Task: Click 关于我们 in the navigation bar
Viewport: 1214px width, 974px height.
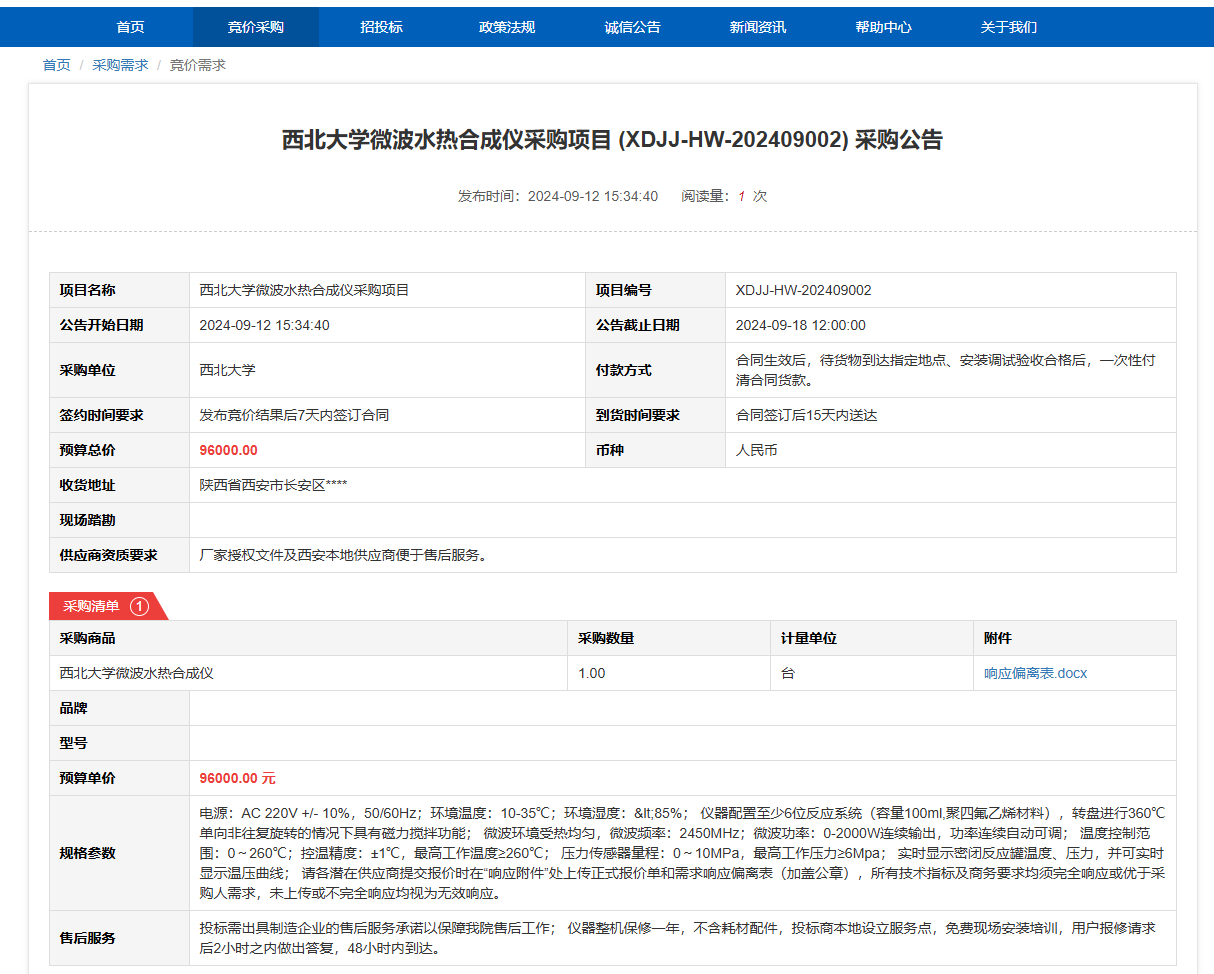Action: tap(1009, 27)
